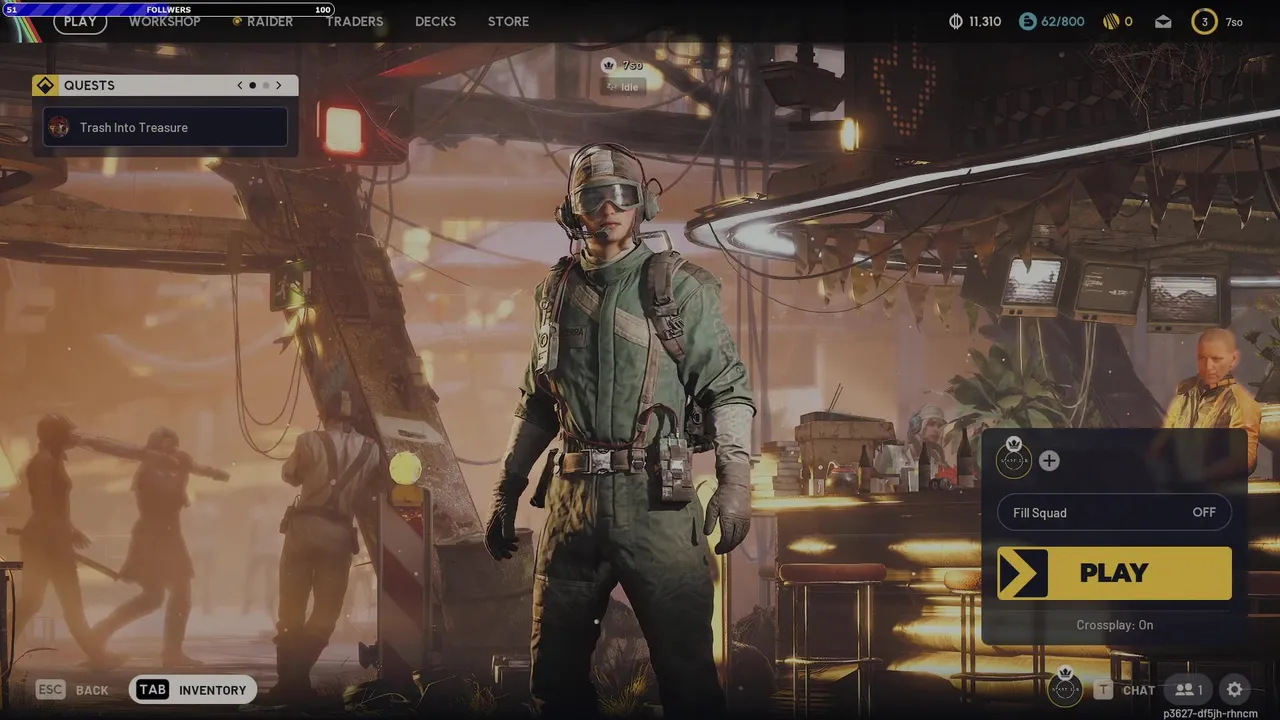Select the first quest page dot
Image resolution: width=1280 pixels, height=720 pixels.
point(252,86)
